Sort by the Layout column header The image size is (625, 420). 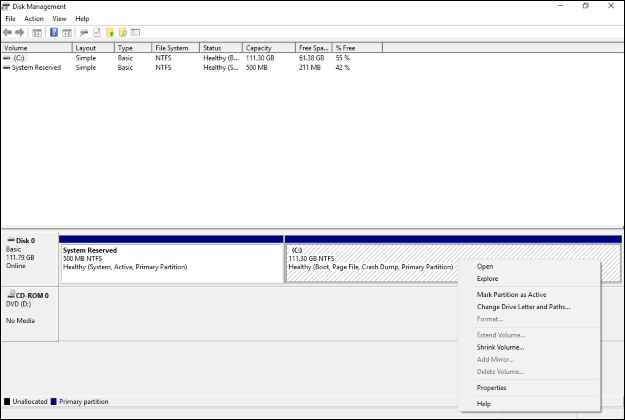coord(93,48)
